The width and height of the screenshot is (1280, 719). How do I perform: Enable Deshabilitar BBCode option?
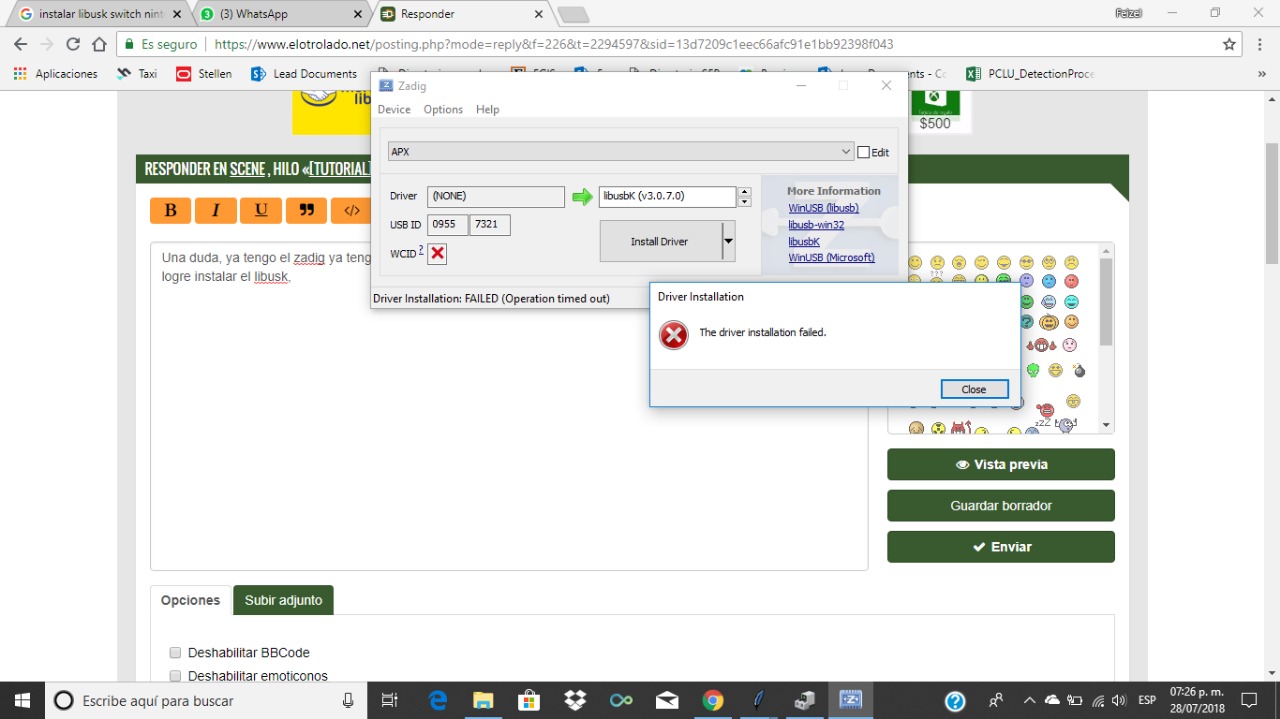click(175, 653)
